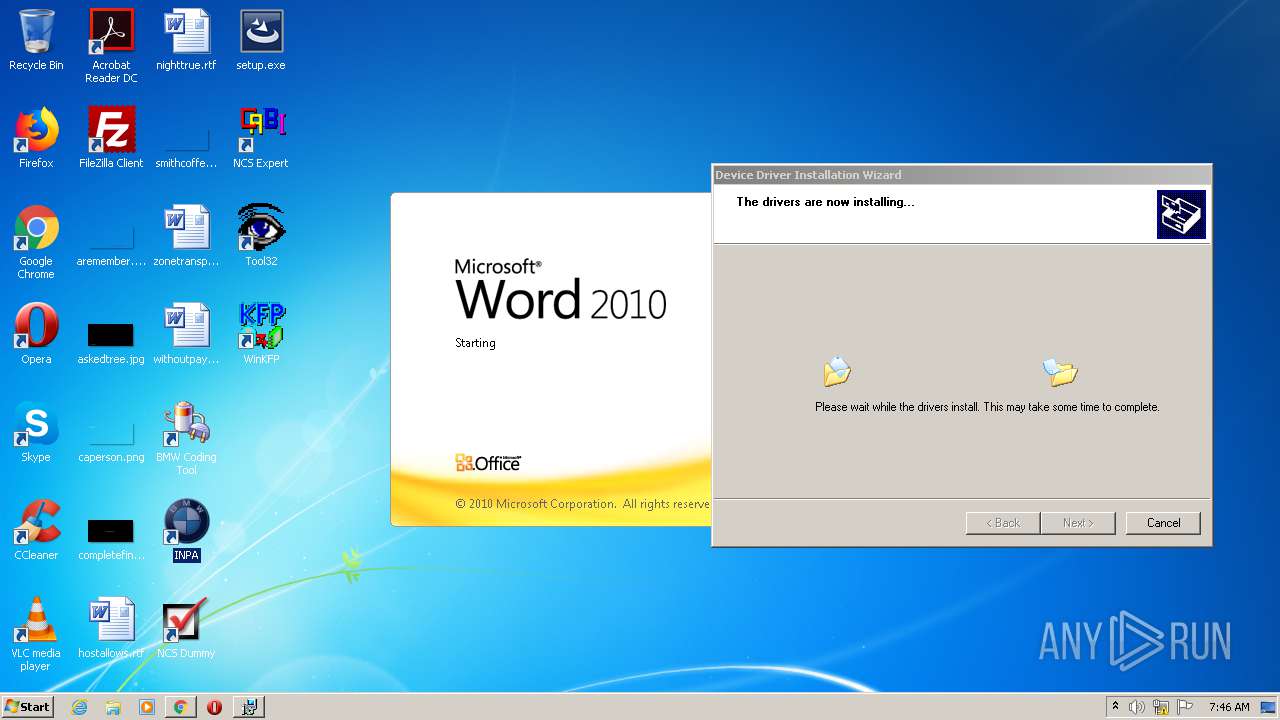The width and height of the screenshot is (1280, 720).
Task: Open Skype desktop shortcut
Action: [x=36, y=432]
